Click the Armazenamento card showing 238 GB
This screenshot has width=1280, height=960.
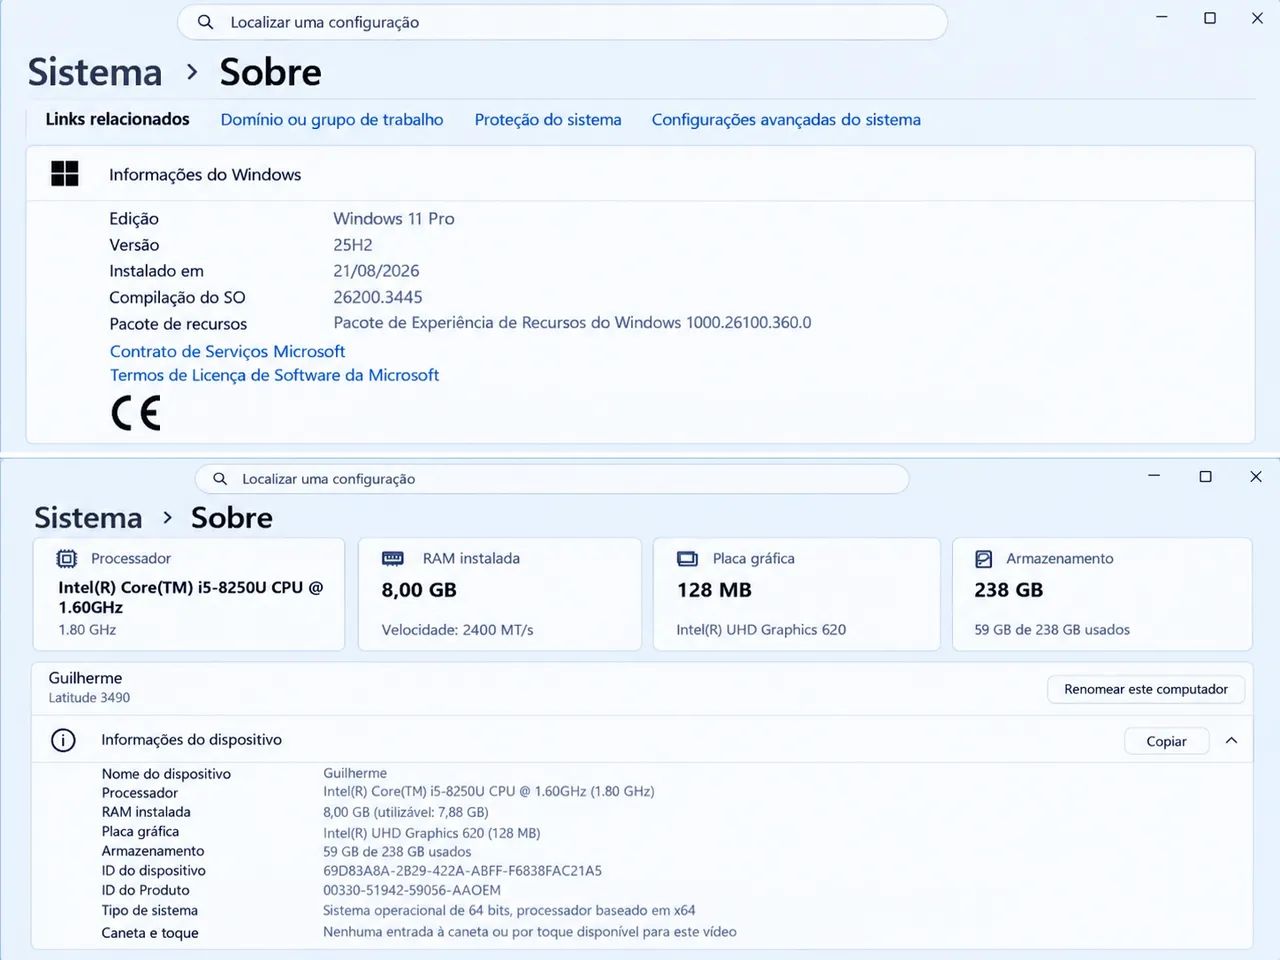(x=1102, y=594)
